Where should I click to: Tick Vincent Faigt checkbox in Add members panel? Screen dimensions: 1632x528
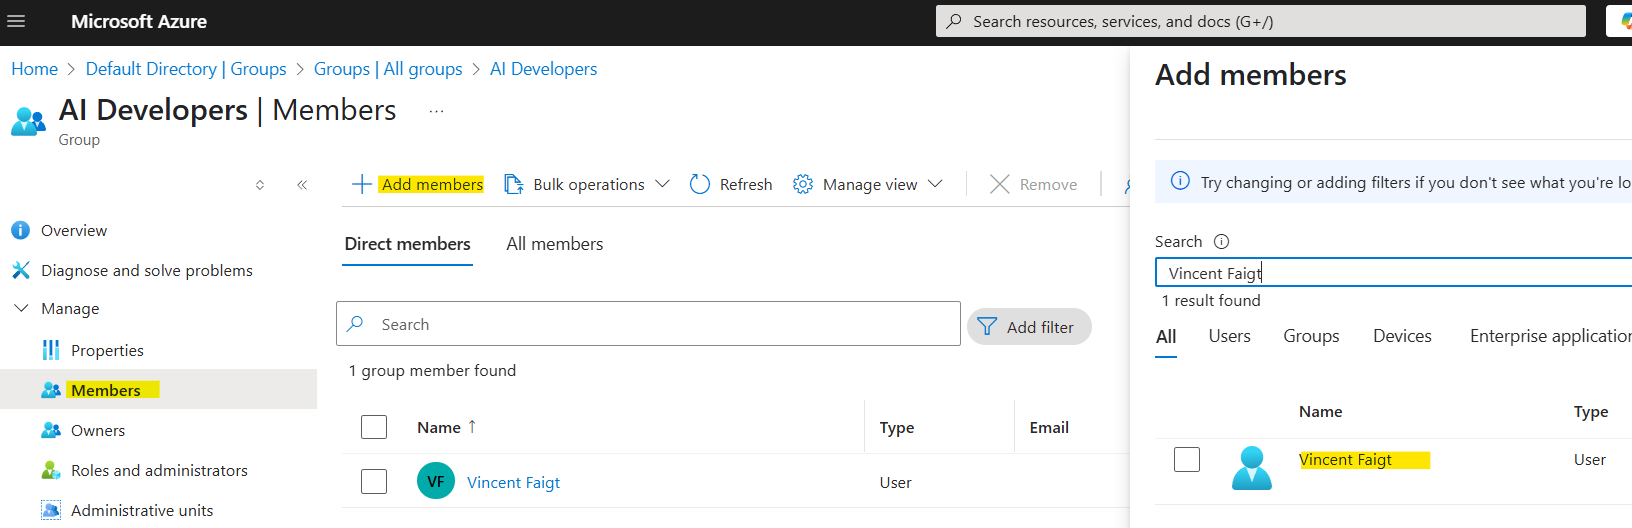point(1187,459)
